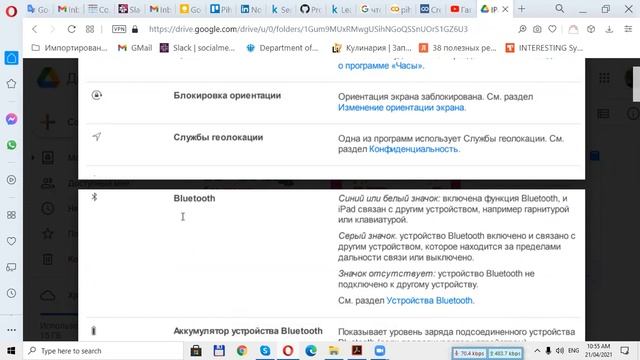Open Google apps grid in Drive
The width and height of the screenshot is (640, 360).
[604, 78]
